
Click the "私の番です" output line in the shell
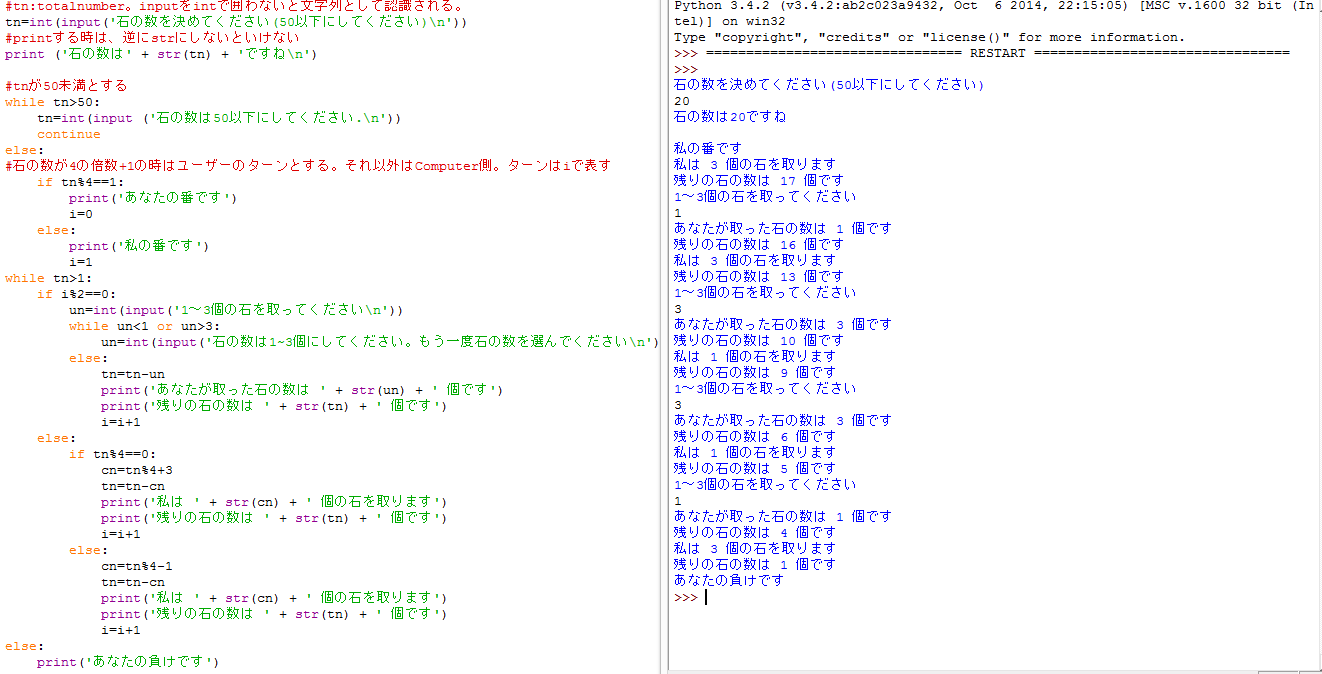[708, 149]
